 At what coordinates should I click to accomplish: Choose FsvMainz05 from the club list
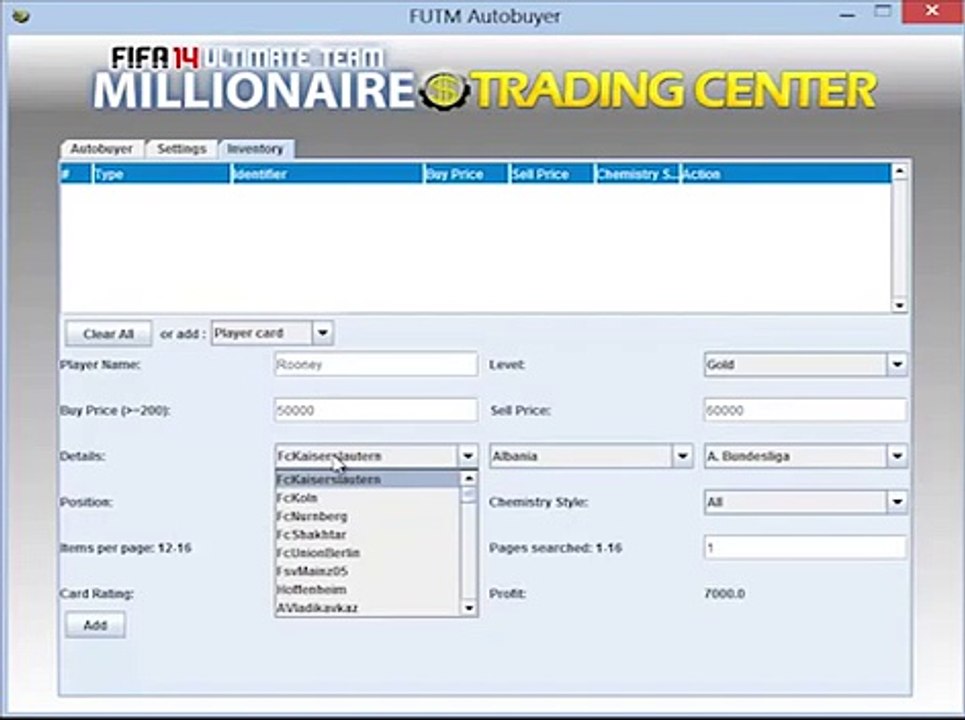coord(368,572)
